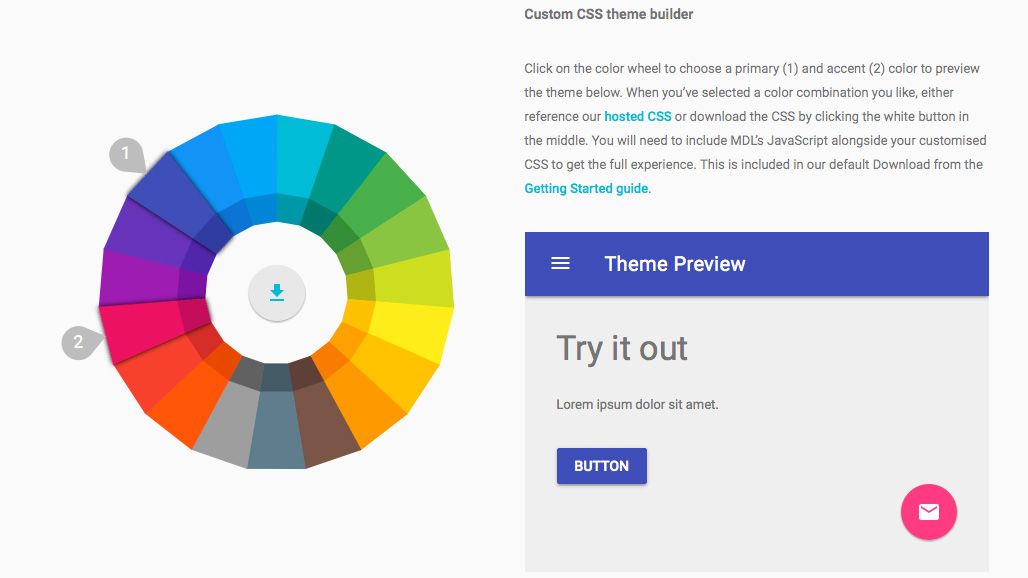The height and width of the screenshot is (578, 1028).
Task: Open the hosted CSS link
Action: [x=637, y=116]
